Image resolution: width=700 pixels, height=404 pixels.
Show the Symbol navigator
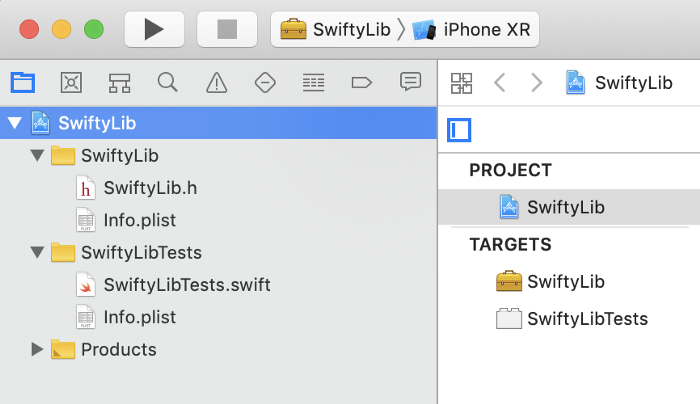119,82
